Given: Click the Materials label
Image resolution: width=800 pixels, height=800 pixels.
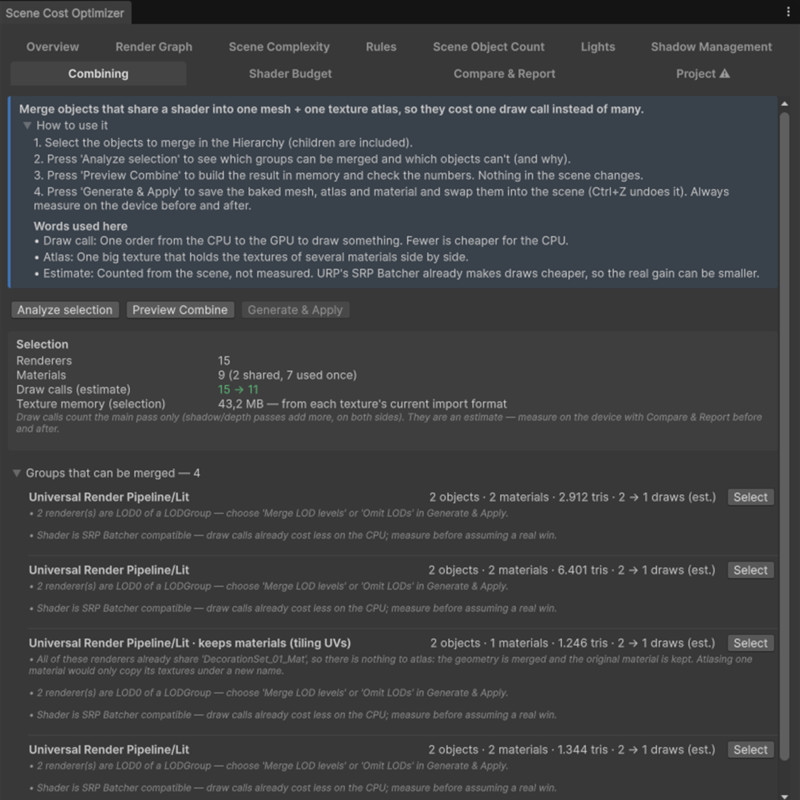Looking at the screenshot, I should 41,375.
